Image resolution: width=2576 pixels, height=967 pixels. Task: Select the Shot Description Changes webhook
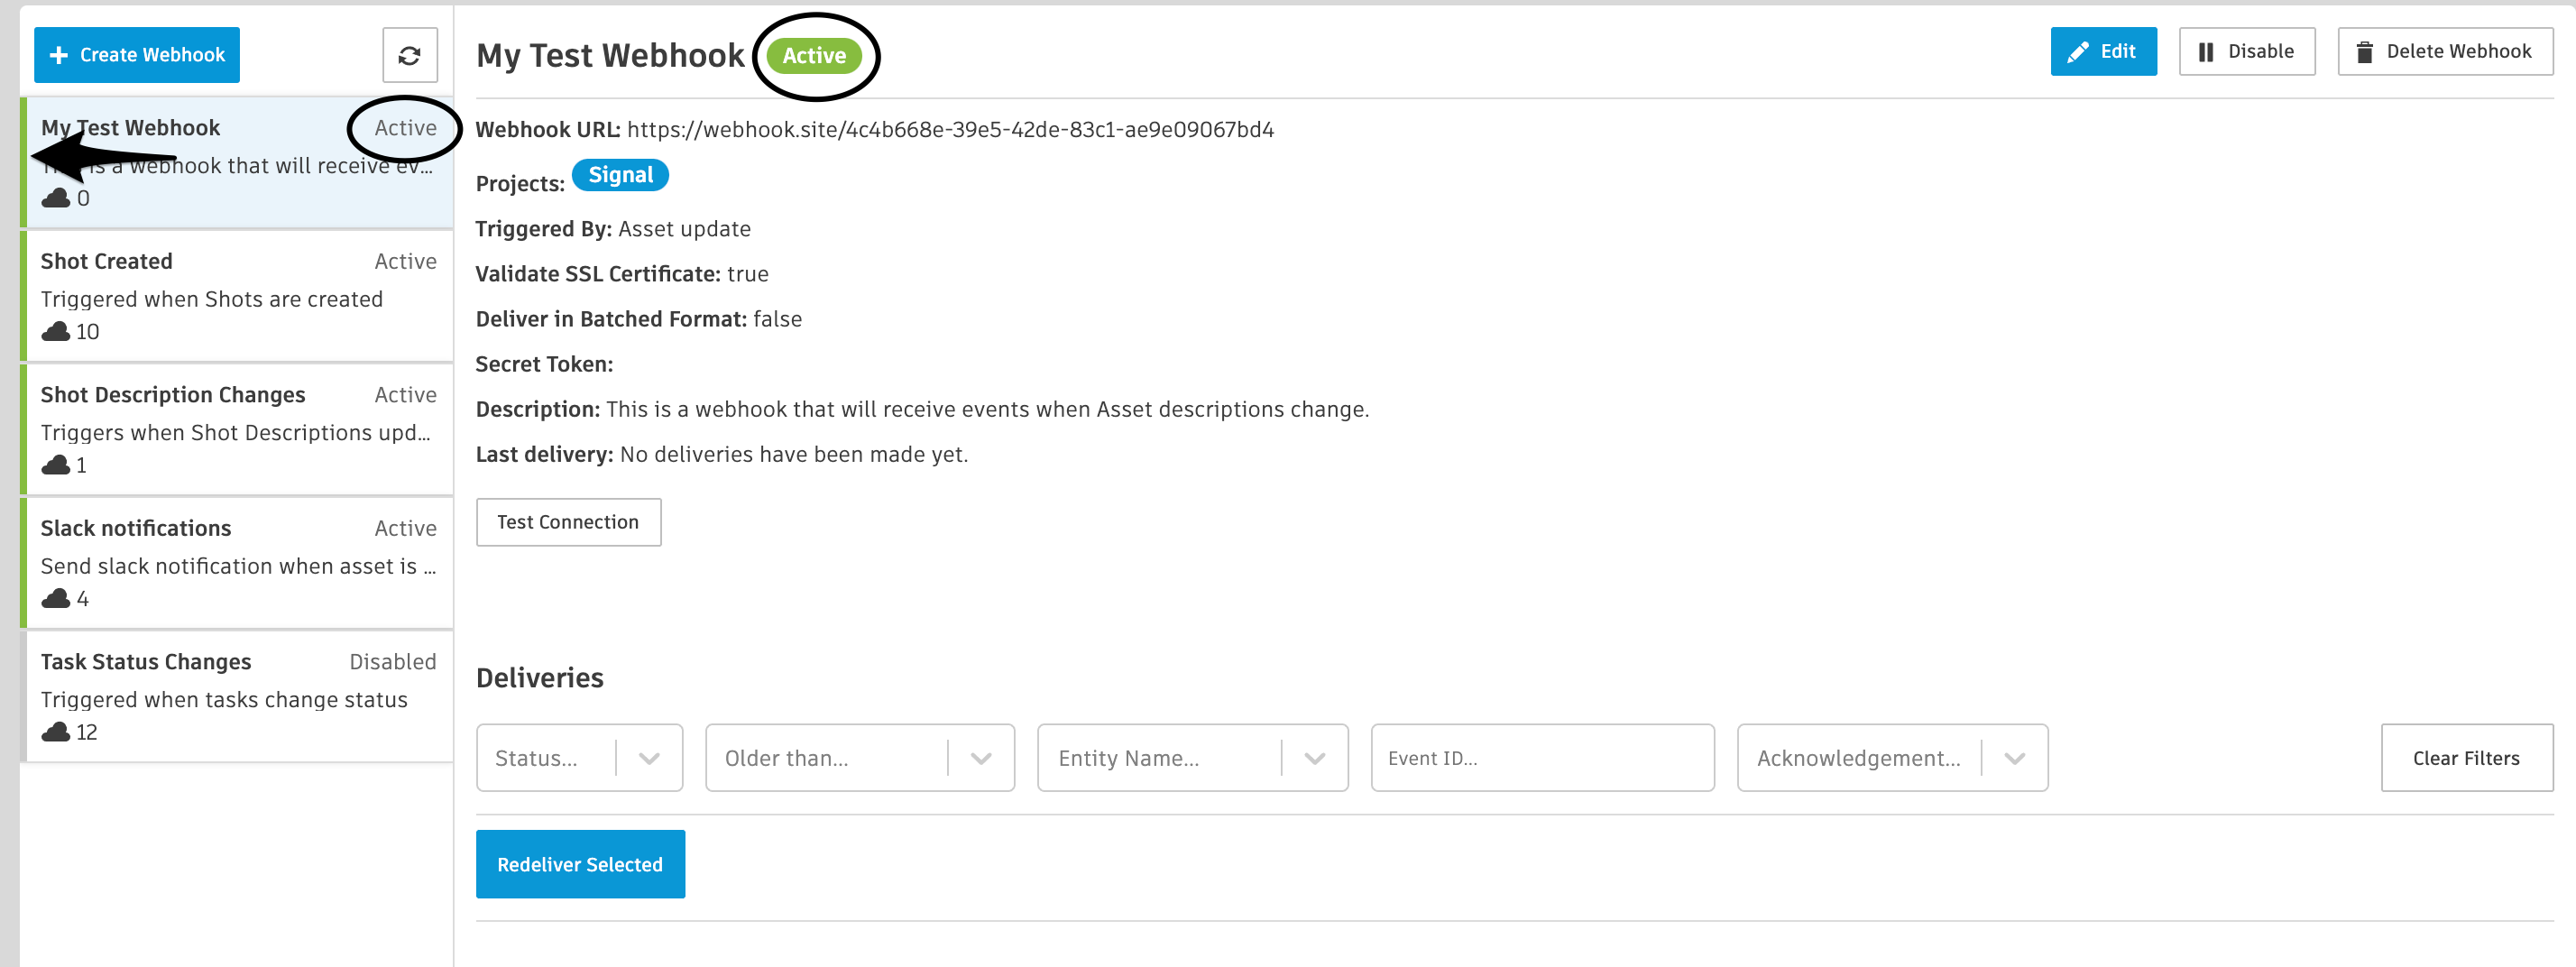point(238,429)
